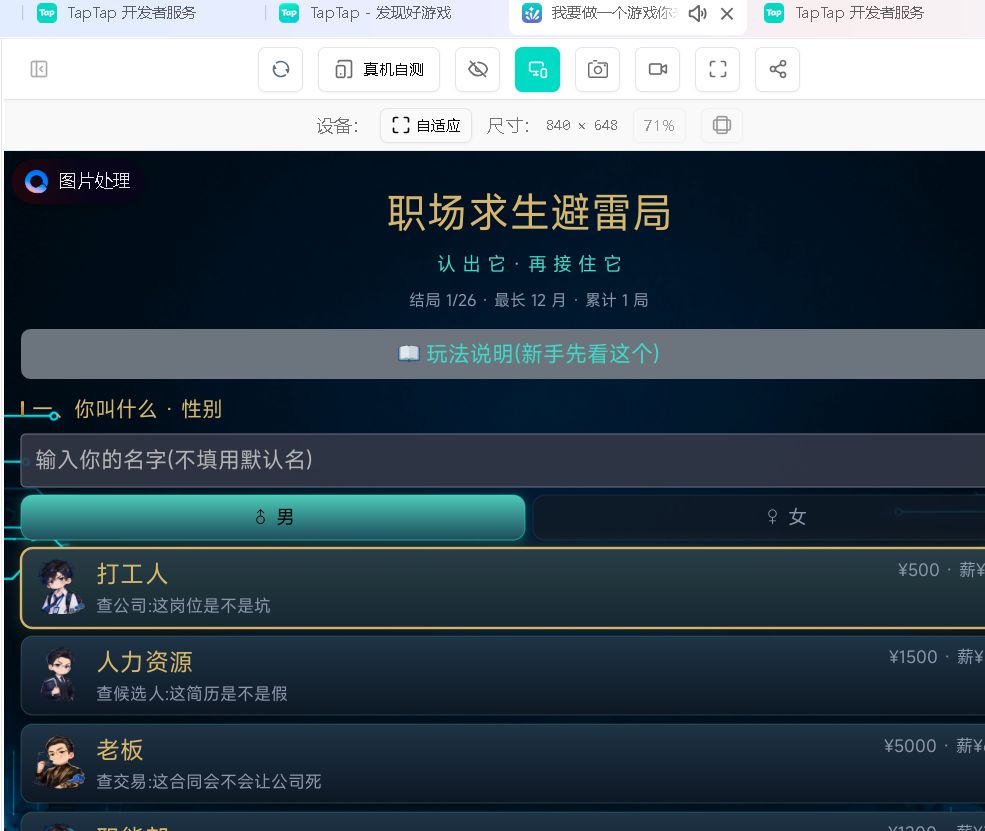This screenshot has height=831, width=985.
Task: Take a screenshot with camera icon
Action: click(597, 69)
